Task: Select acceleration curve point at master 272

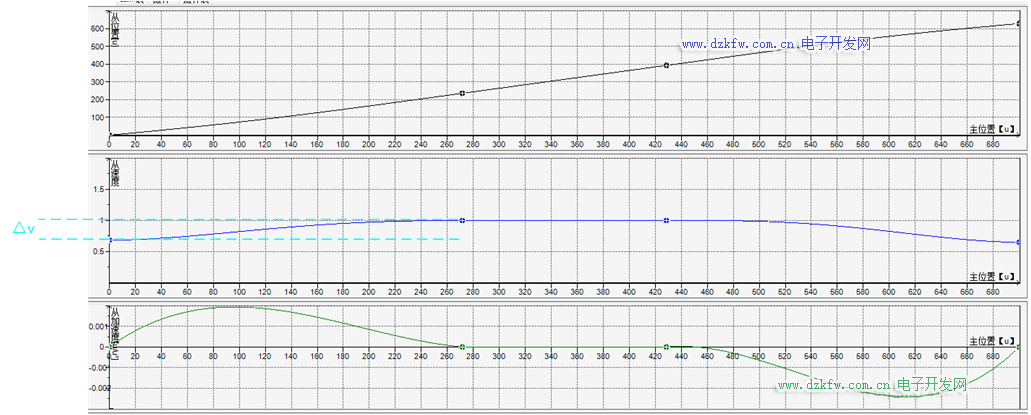Action: [x=462, y=347]
